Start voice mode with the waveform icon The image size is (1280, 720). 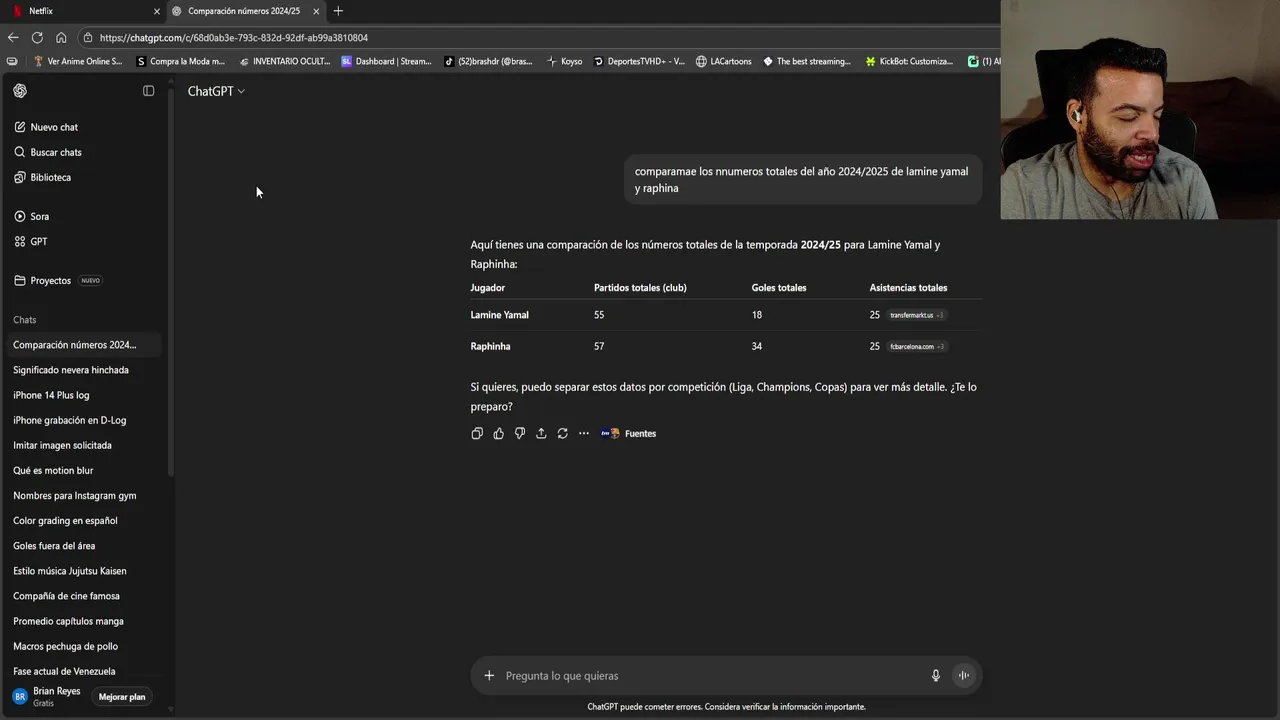[x=964, y=675]
